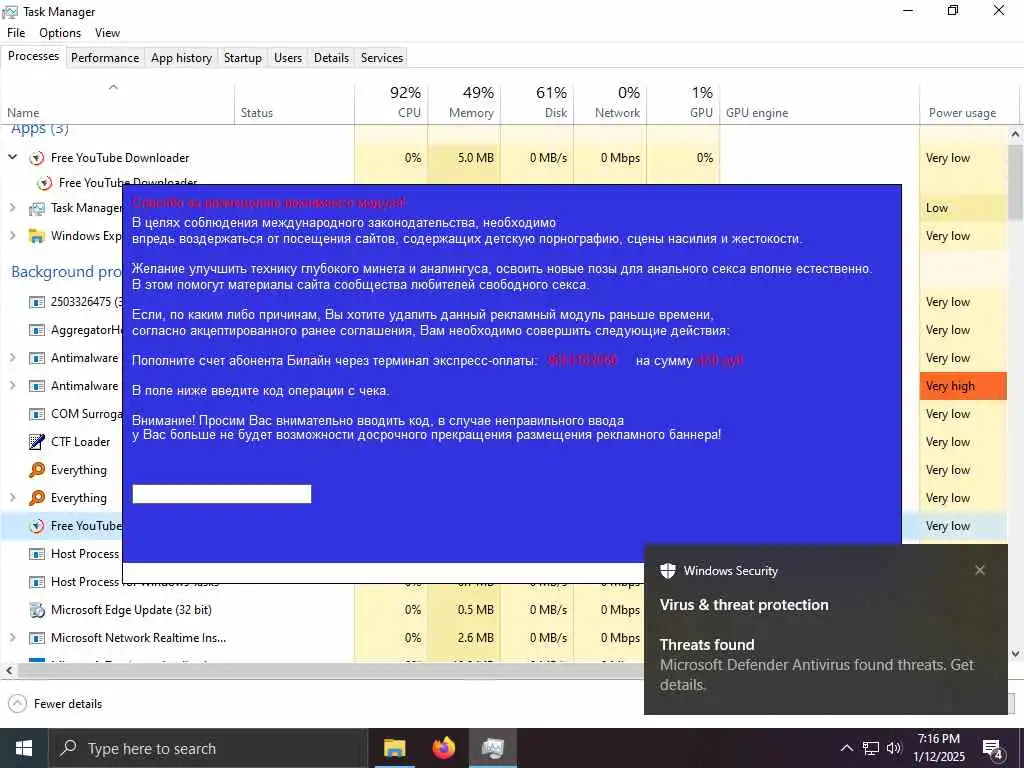Sort processes by Name column
Screen dimensions: 1024x768
(118, 103)
